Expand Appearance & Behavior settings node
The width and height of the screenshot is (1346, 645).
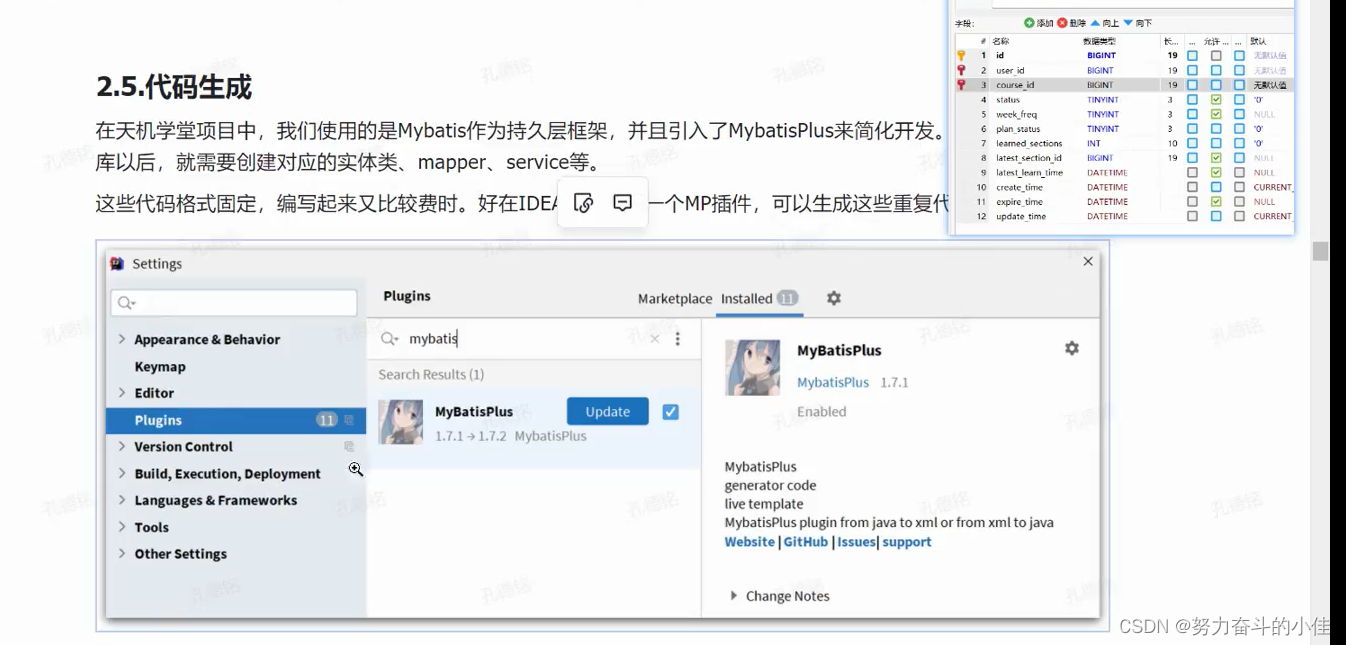(x=122, y=339)
